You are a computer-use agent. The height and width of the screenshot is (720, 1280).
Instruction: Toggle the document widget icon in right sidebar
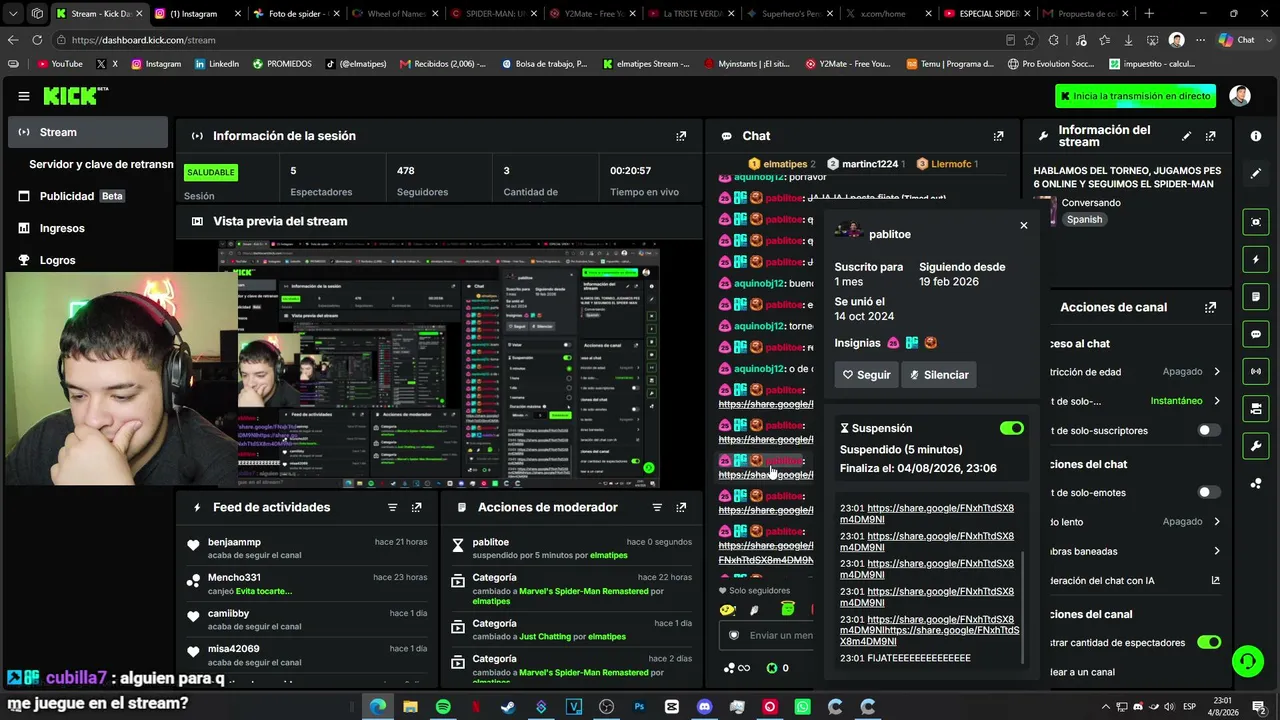tap(1256, 297)
